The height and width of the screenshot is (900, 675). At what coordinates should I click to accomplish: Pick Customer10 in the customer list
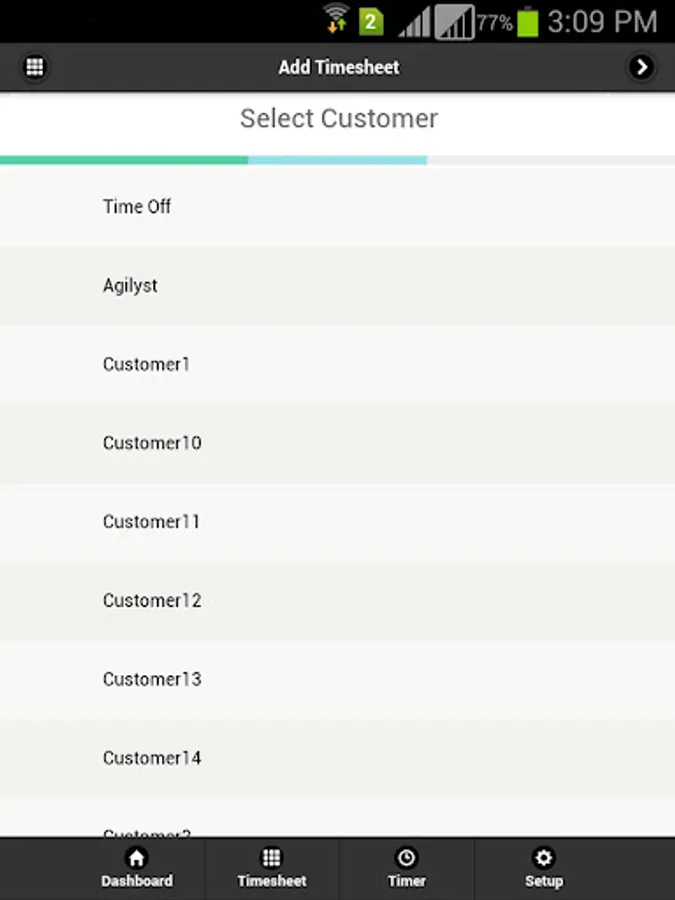pos(152,443)
